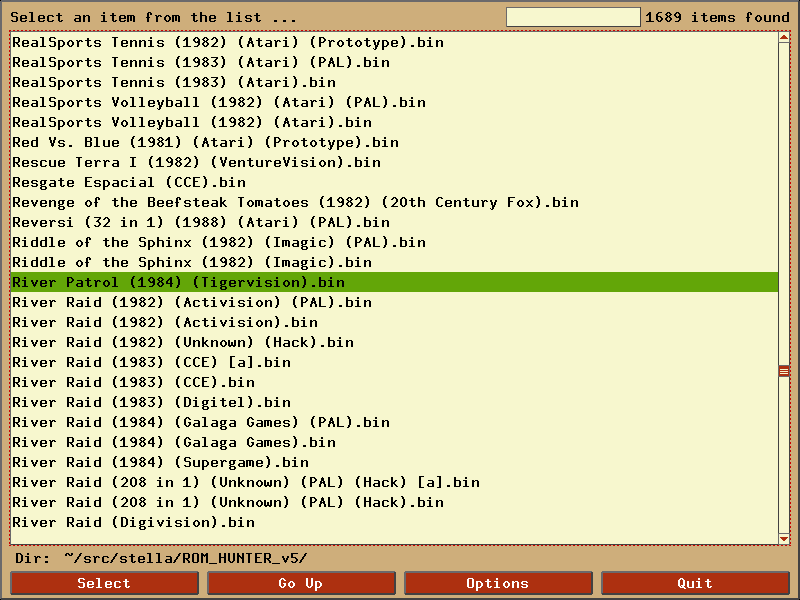Screen dimensions: 800x600
Task: Click the Select button
Action: coord(104,583)
